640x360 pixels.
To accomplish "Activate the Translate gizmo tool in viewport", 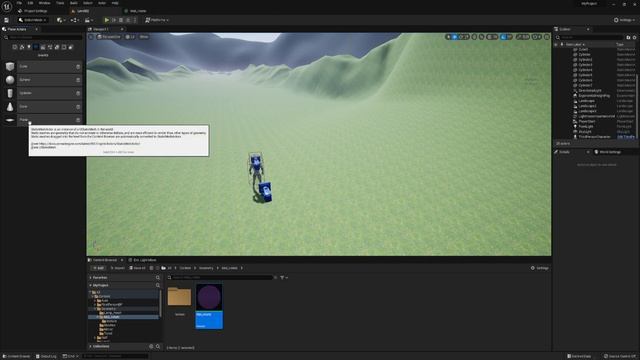I will [x=455, y=37].
